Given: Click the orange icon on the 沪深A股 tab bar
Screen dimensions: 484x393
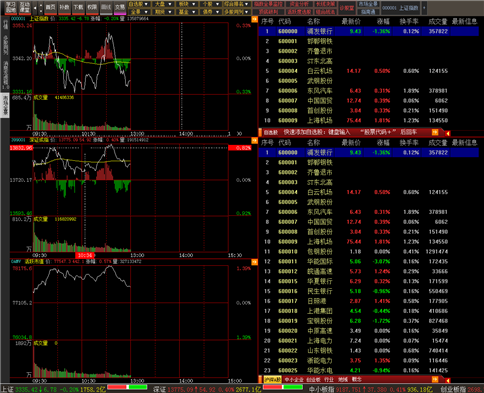Looking at the screenshot, I should click(x=435, y=379).
